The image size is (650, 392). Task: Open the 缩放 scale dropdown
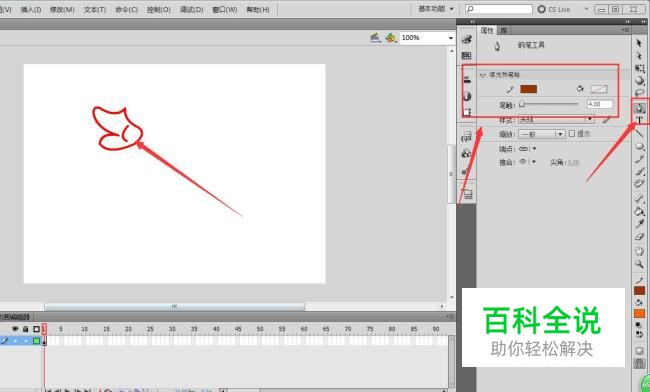[x=542, y=134]
